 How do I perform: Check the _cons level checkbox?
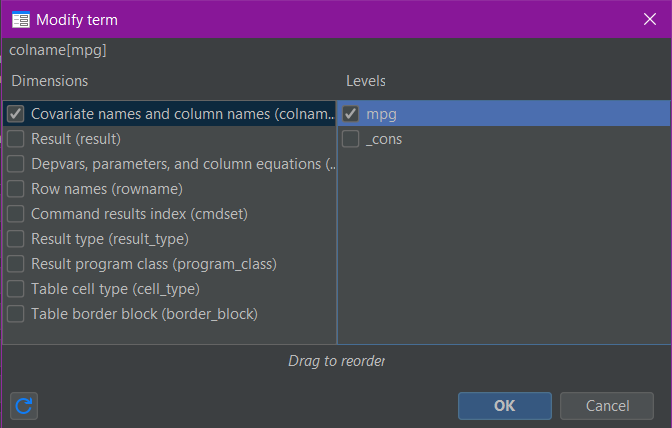point(351,139)
